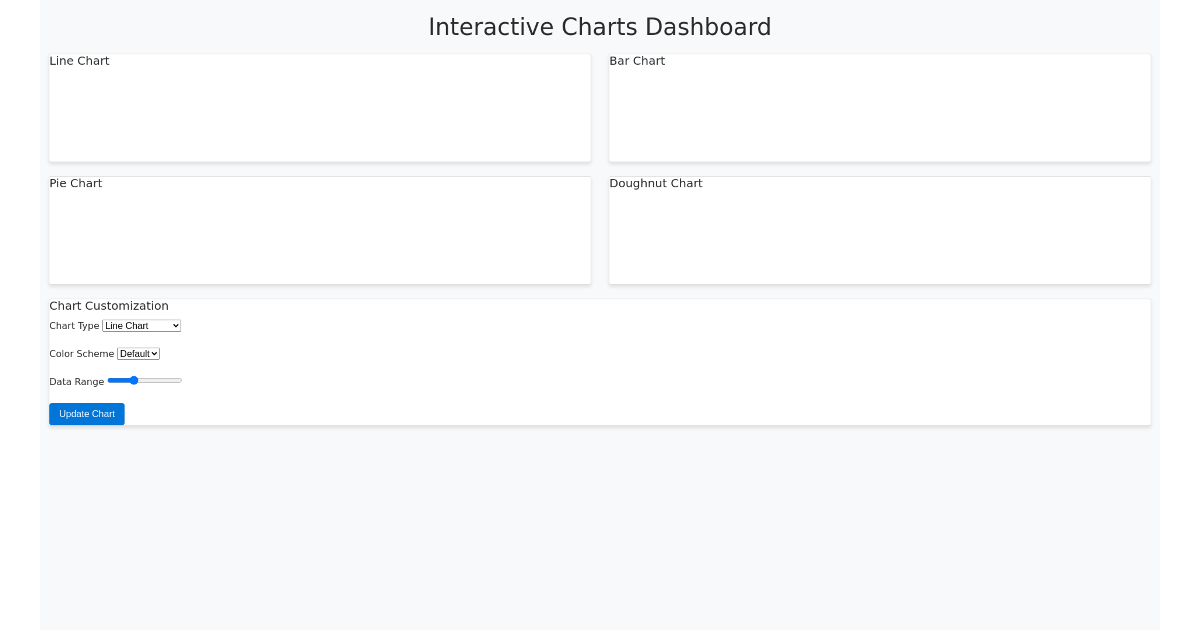1200x630 pixels.
Task: Adjust the Data Range slider handle
Action: pos(133,380)
